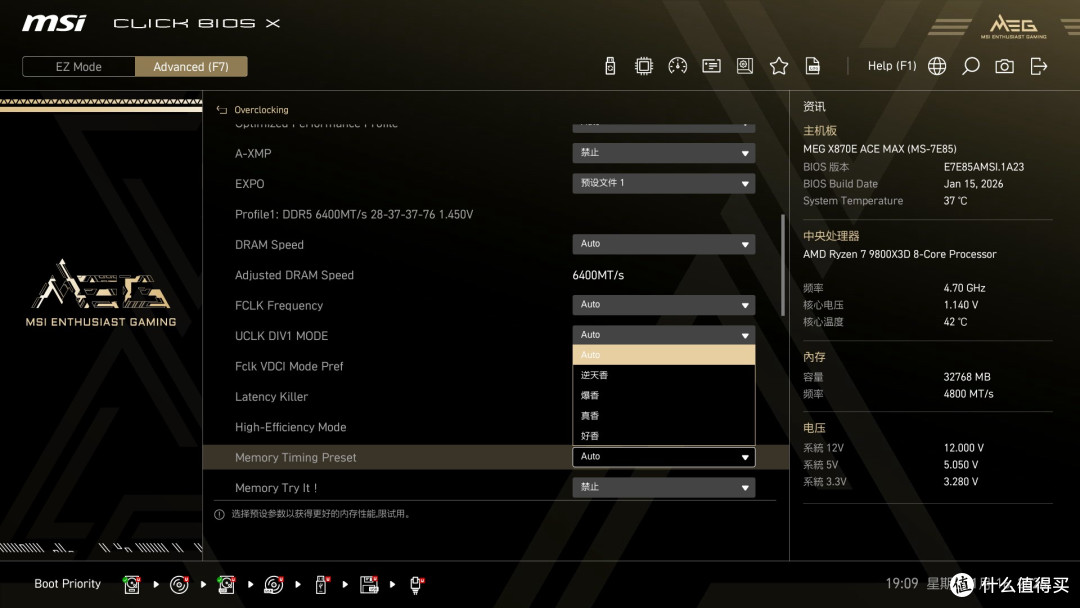Open the UCLK DIV1 MODE dropdown
Image resolution: width=1080 pixels, height=608 pixels.
(663, 335)
